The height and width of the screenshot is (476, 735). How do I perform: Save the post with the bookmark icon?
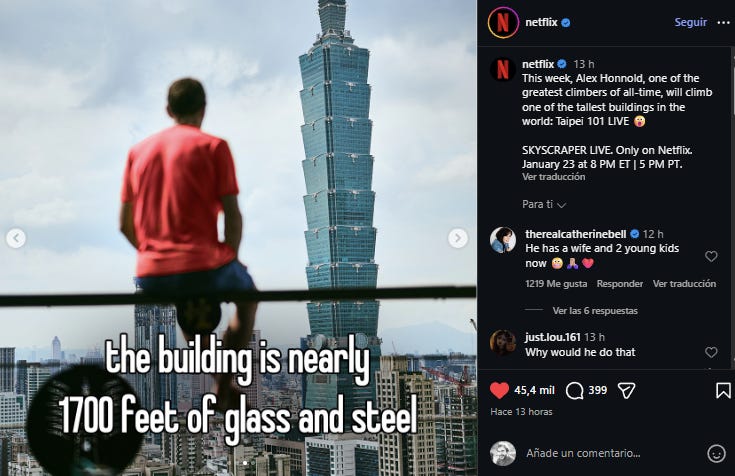pyautogui.click(x=723, y=390)
